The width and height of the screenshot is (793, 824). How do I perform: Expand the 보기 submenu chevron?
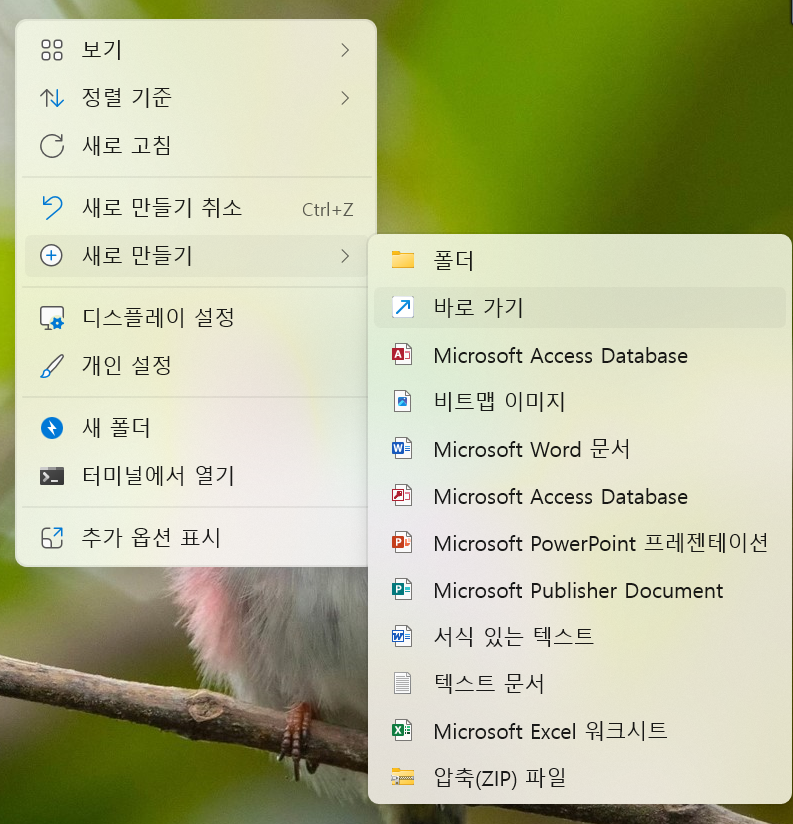click(345, 50)
